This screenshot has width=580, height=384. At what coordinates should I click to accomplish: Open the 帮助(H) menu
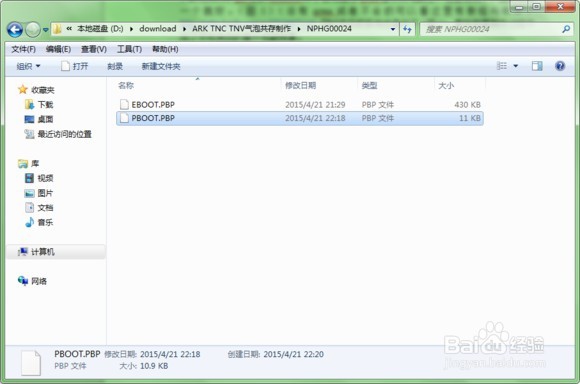(165, 49)
